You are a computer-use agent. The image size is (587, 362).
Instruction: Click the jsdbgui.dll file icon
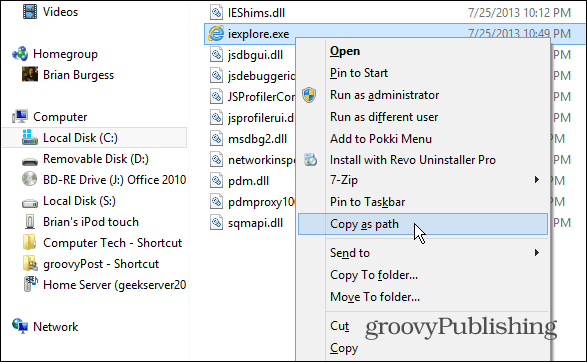(216, 55)
